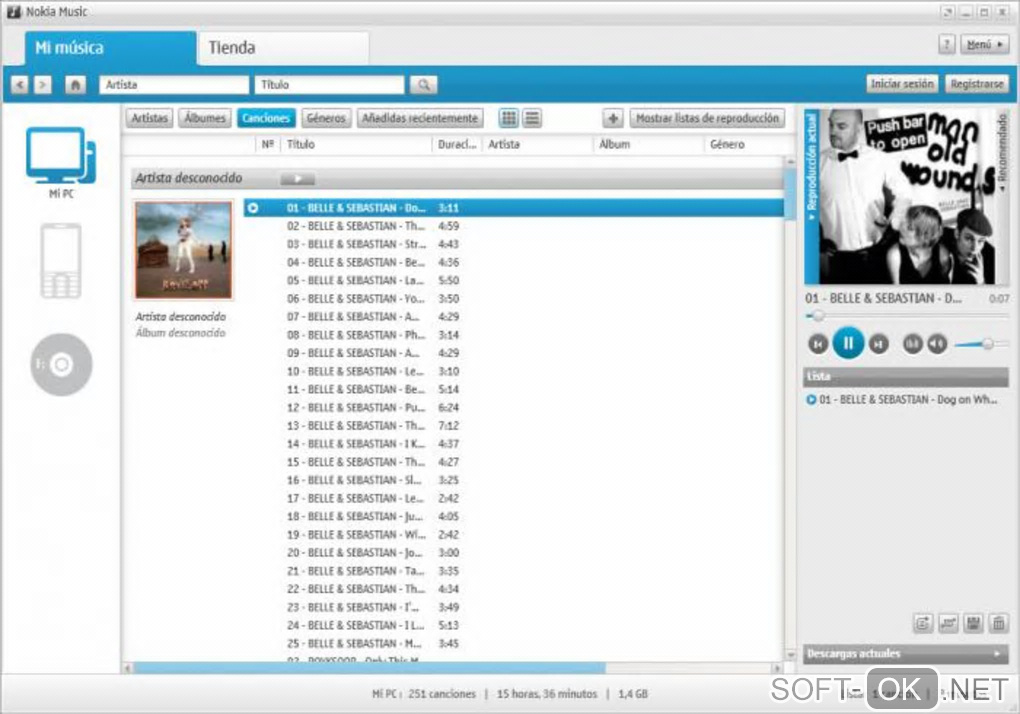Click Mostrar listas de reproducción button
This screenshot has width=1020, height=714.
pos(707,118)
